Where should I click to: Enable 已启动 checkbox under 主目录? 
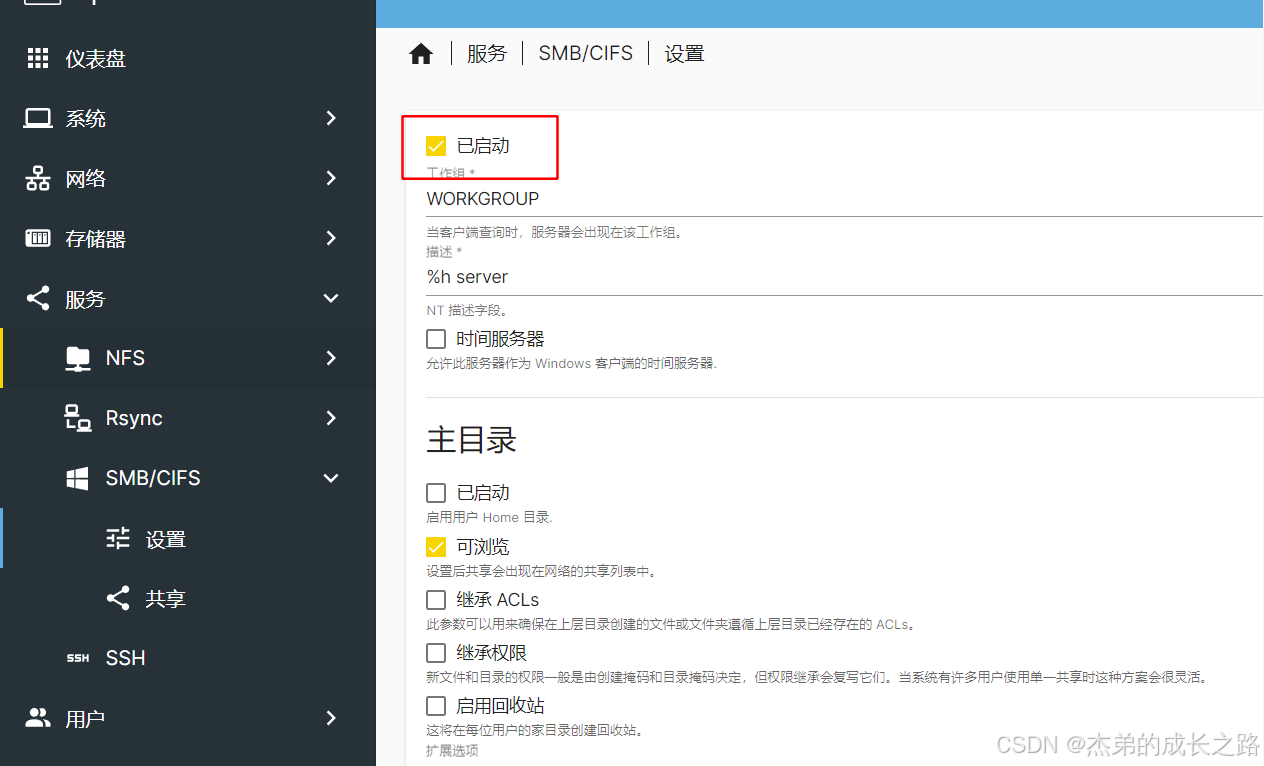[x=436, y=493]
